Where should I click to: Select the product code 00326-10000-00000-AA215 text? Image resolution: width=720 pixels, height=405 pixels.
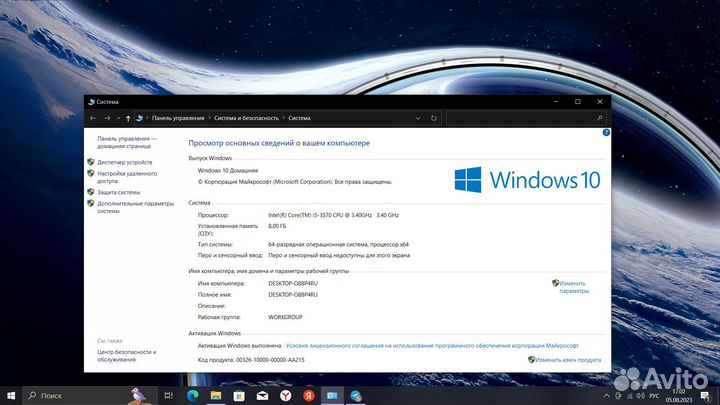[270, 360]
